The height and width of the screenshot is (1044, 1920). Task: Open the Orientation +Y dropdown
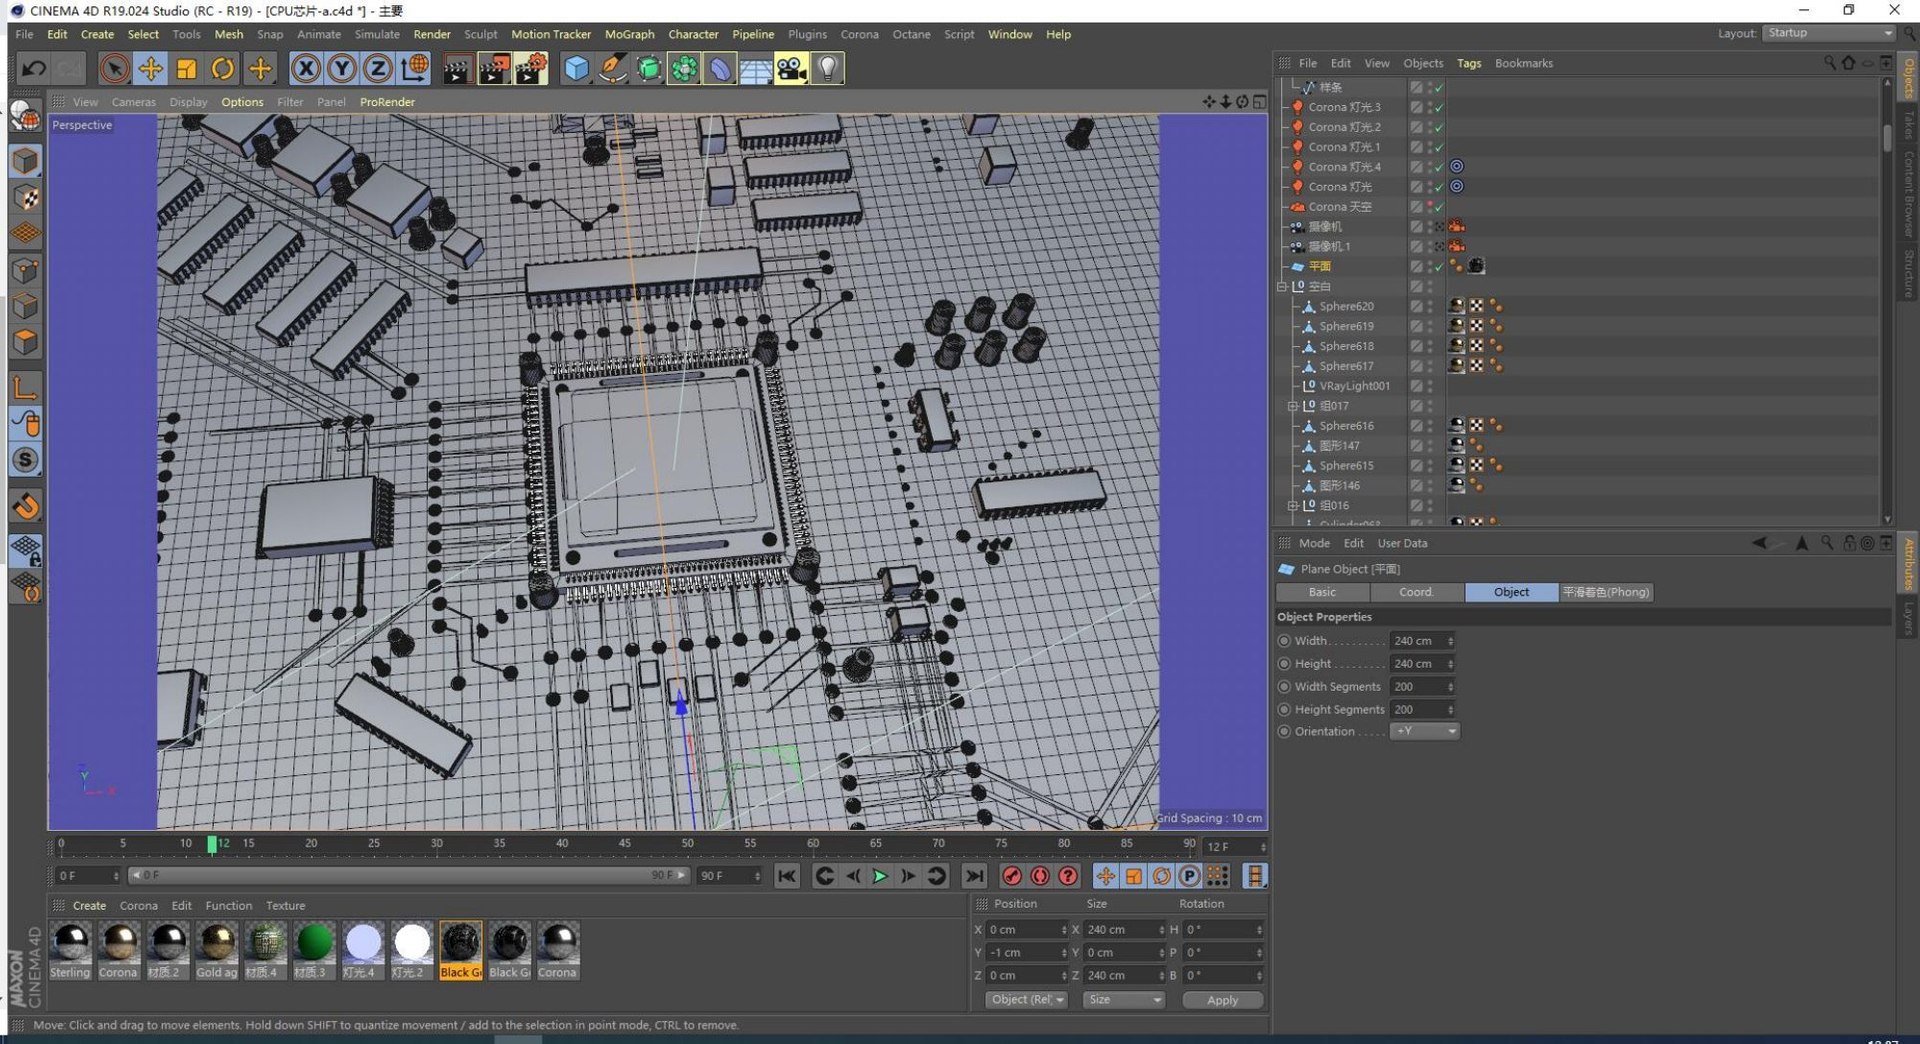[x=1424, y=732]
